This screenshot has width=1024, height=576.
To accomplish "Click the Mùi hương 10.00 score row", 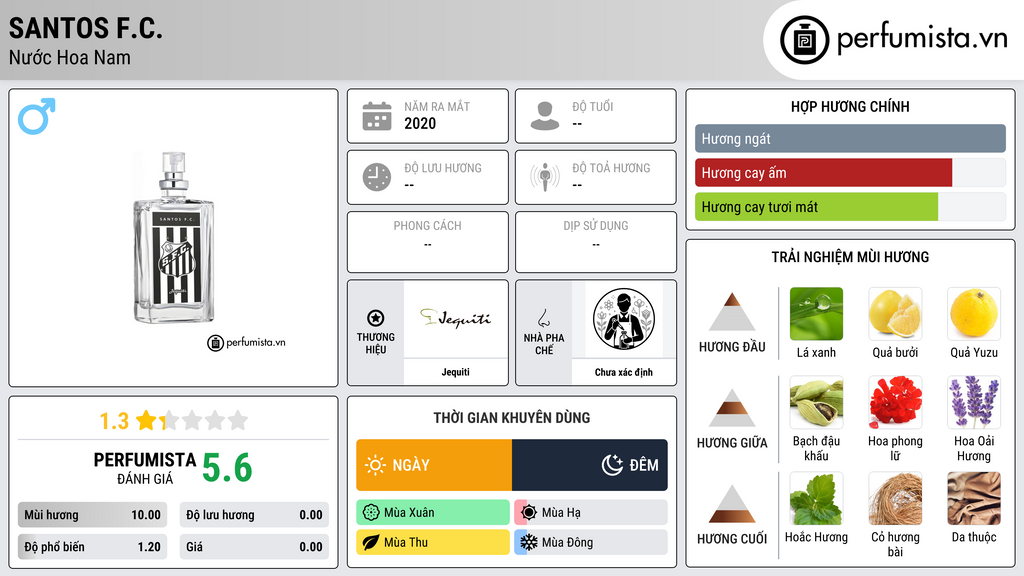I will 92,515.
